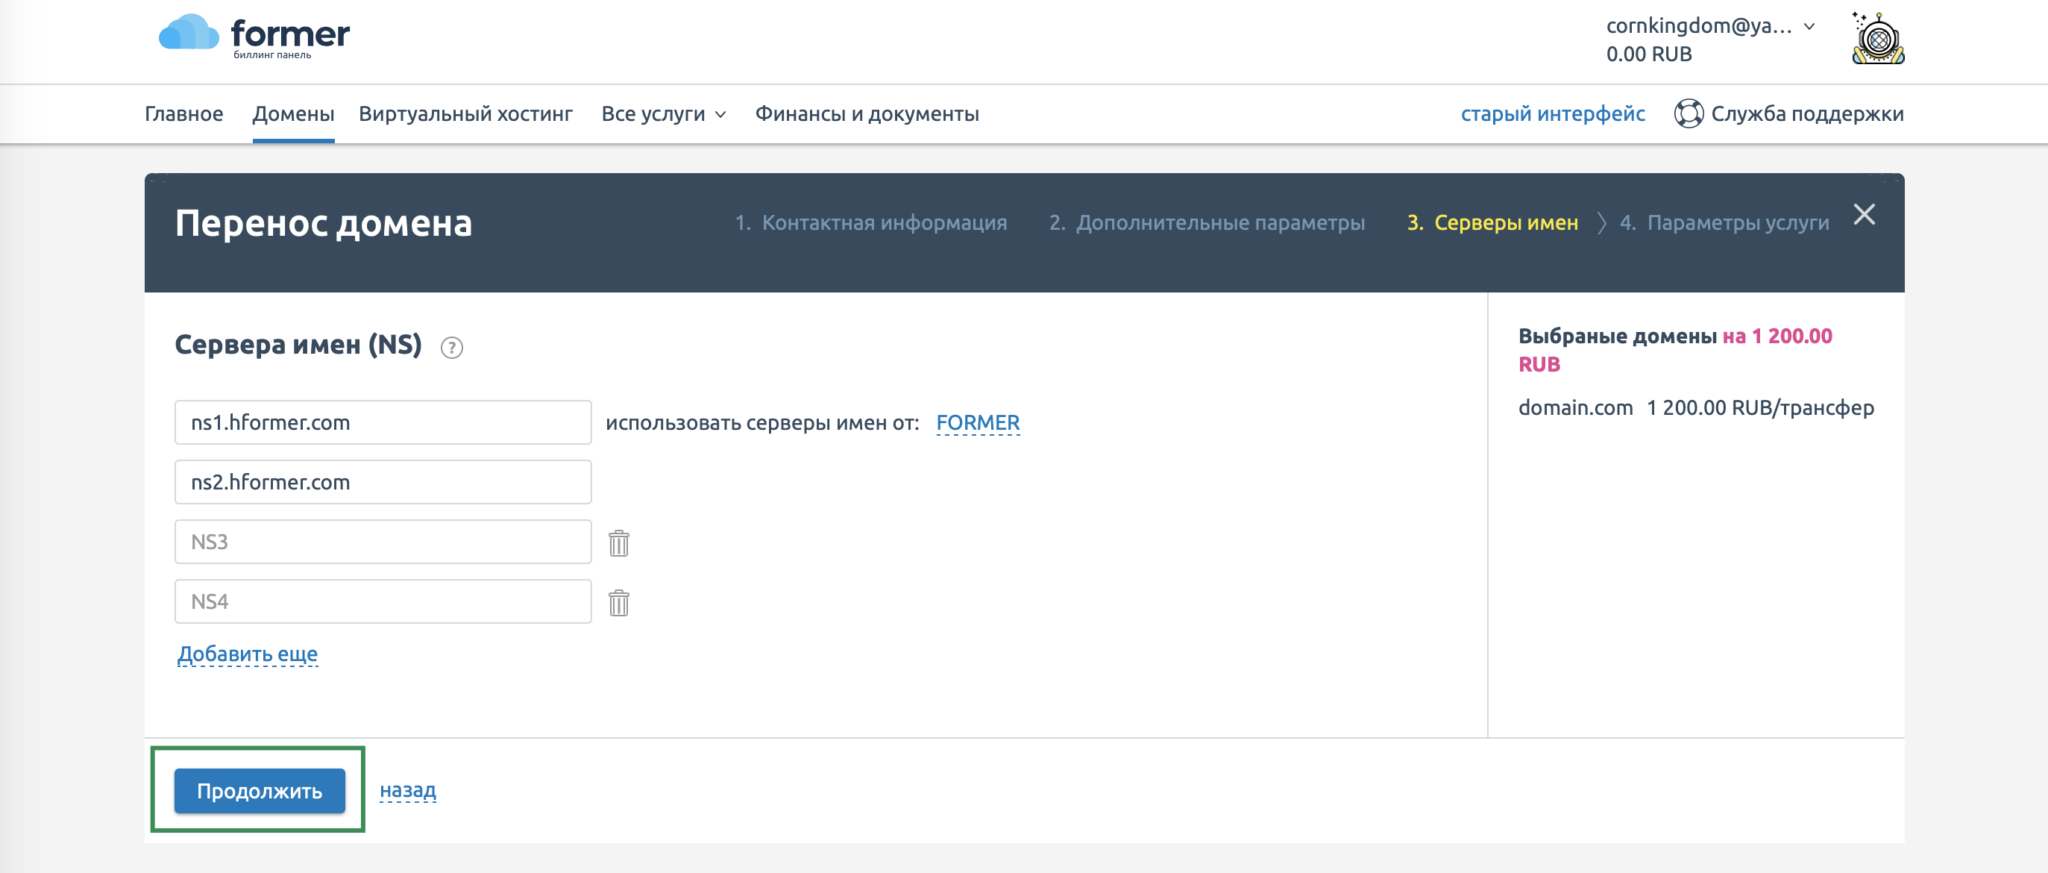Open the Домены tab
The height and width of the screenshot is (873, 2048).
pos(293,114)
